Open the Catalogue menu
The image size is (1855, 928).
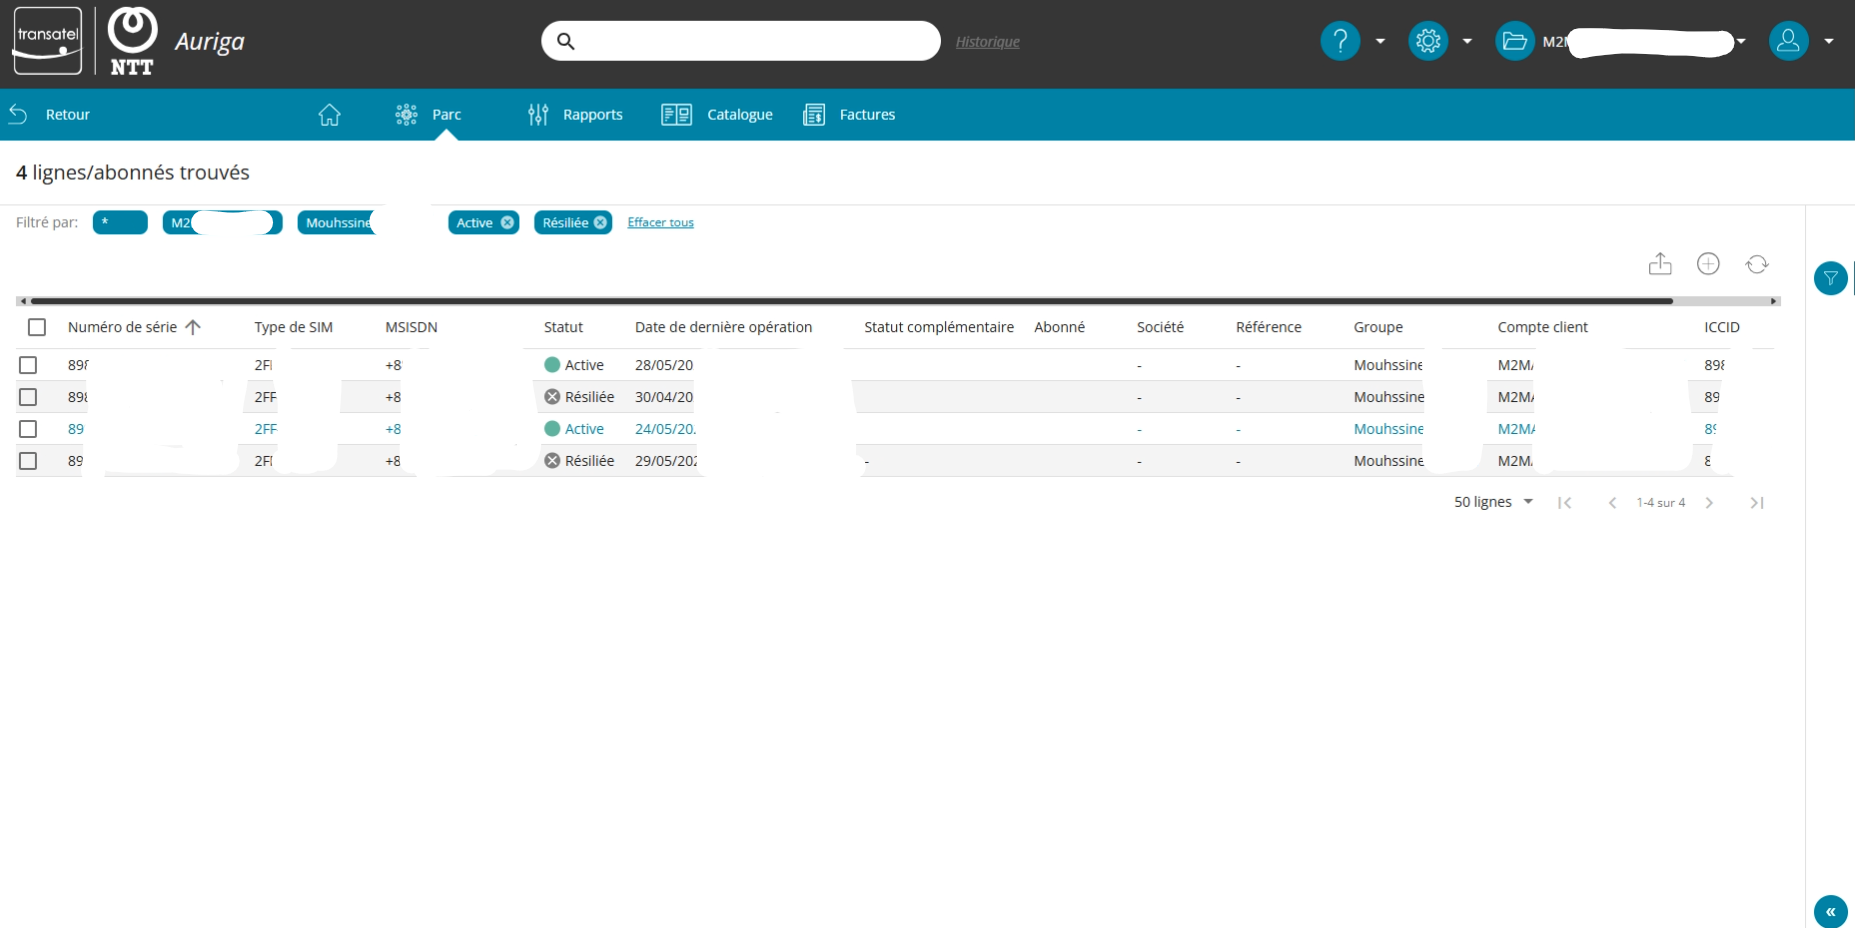[x=717, y=115]
